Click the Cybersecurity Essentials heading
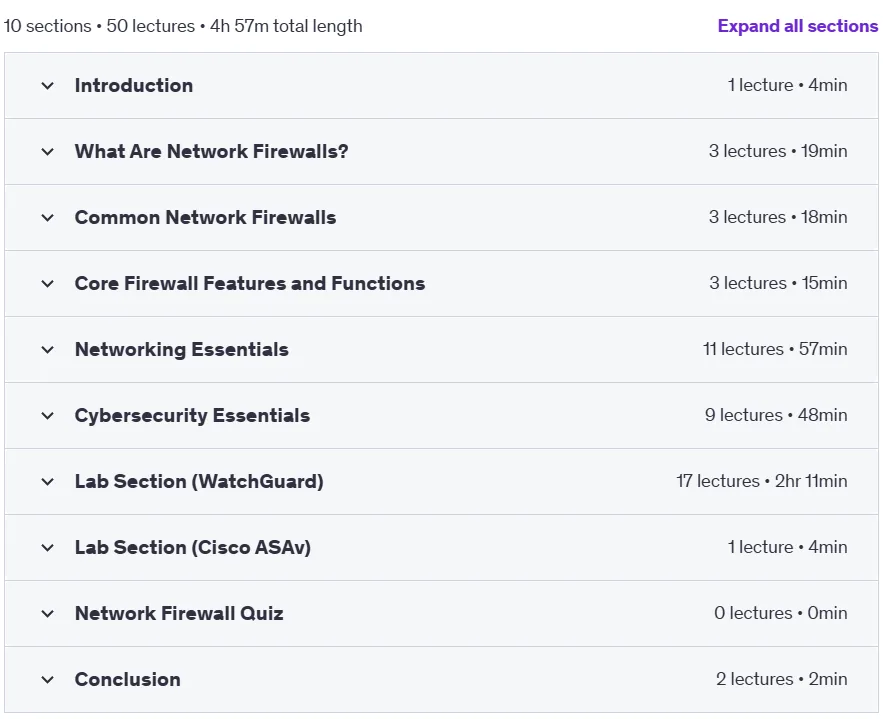 (x=193, y=416)
